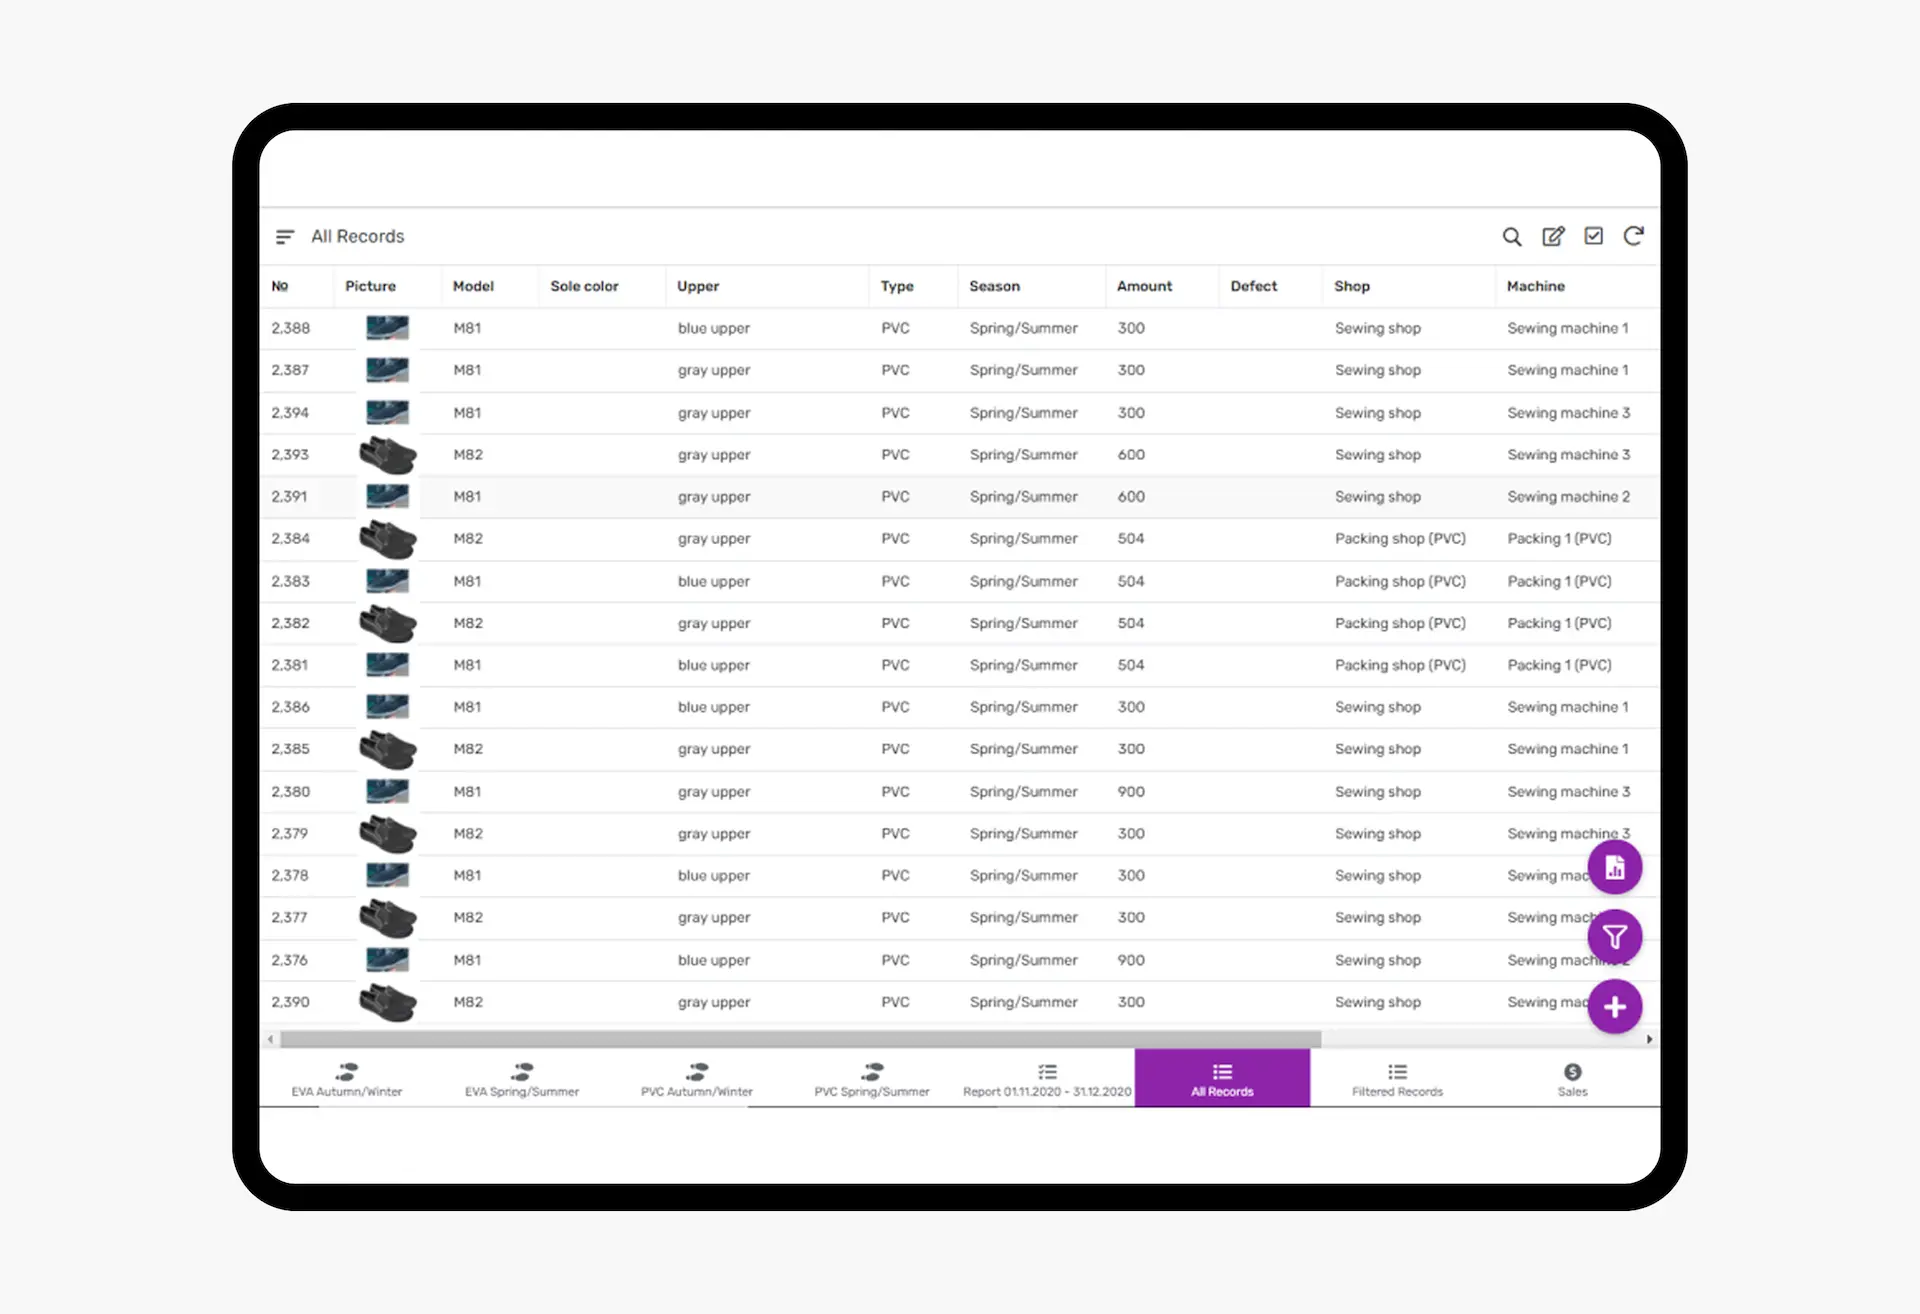This screenshot has height=1314, width=1920.
Task: Select the Filtered Records tab
Action: 1397,1078
